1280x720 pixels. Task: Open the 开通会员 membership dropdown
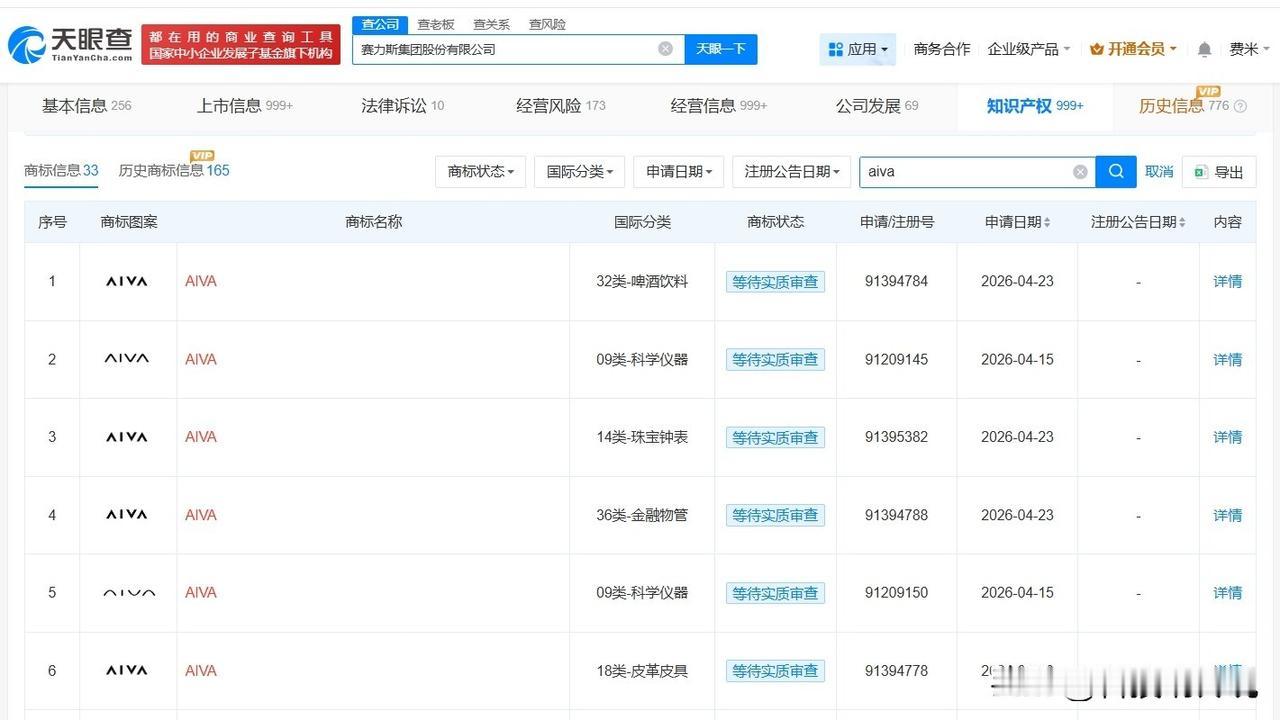pyautogui.click(x=1133, y=49)
